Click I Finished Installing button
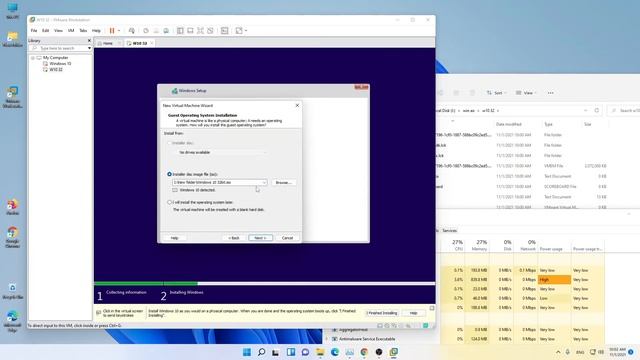 click(x=382, y=313)
